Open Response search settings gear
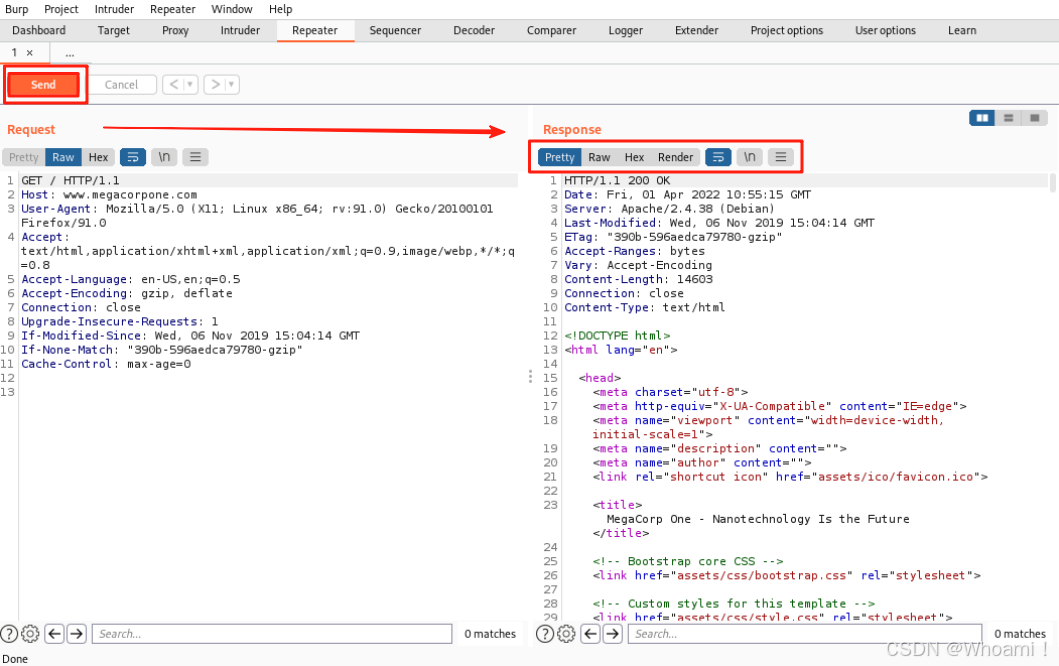Screen dimensions: 1059x666 point(566,634)
